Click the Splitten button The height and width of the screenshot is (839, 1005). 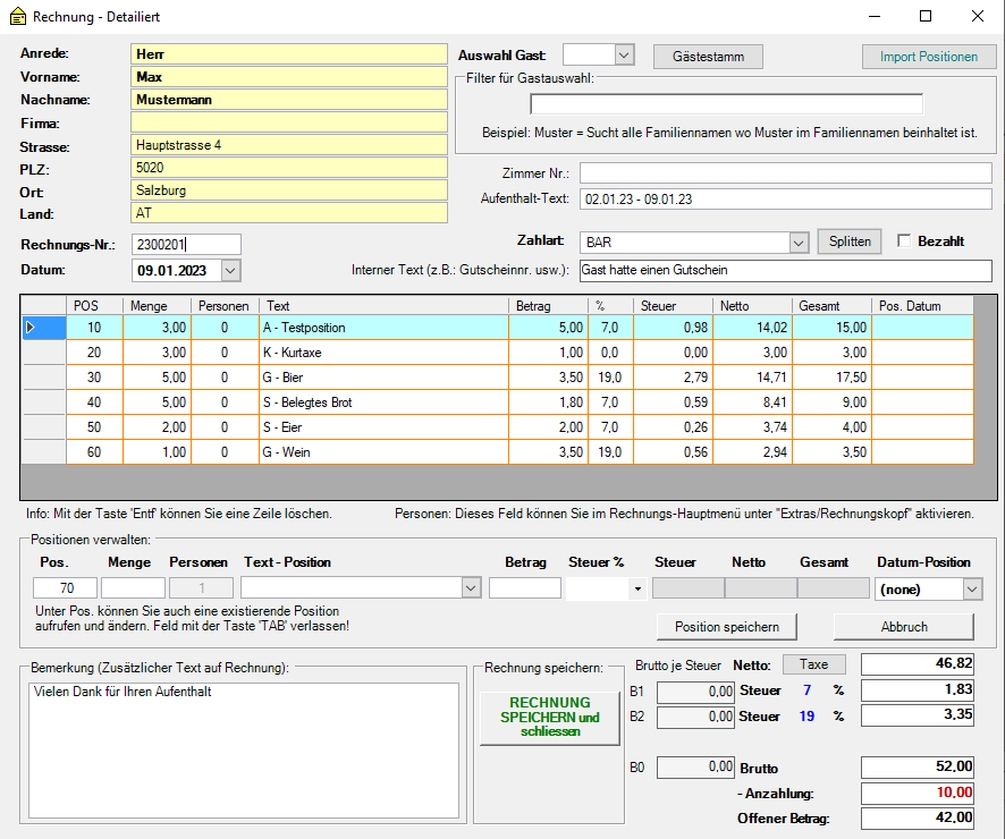point(849,241)
